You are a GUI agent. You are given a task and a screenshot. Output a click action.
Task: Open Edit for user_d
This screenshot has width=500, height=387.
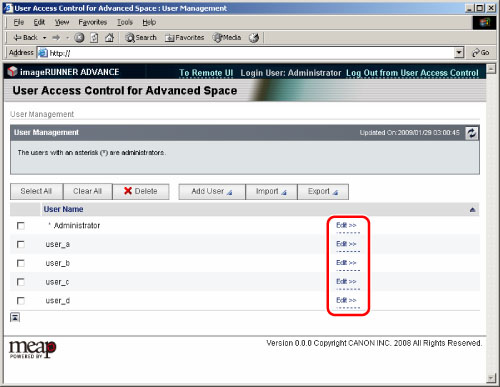pyautogui.click(x=346, y=300)
